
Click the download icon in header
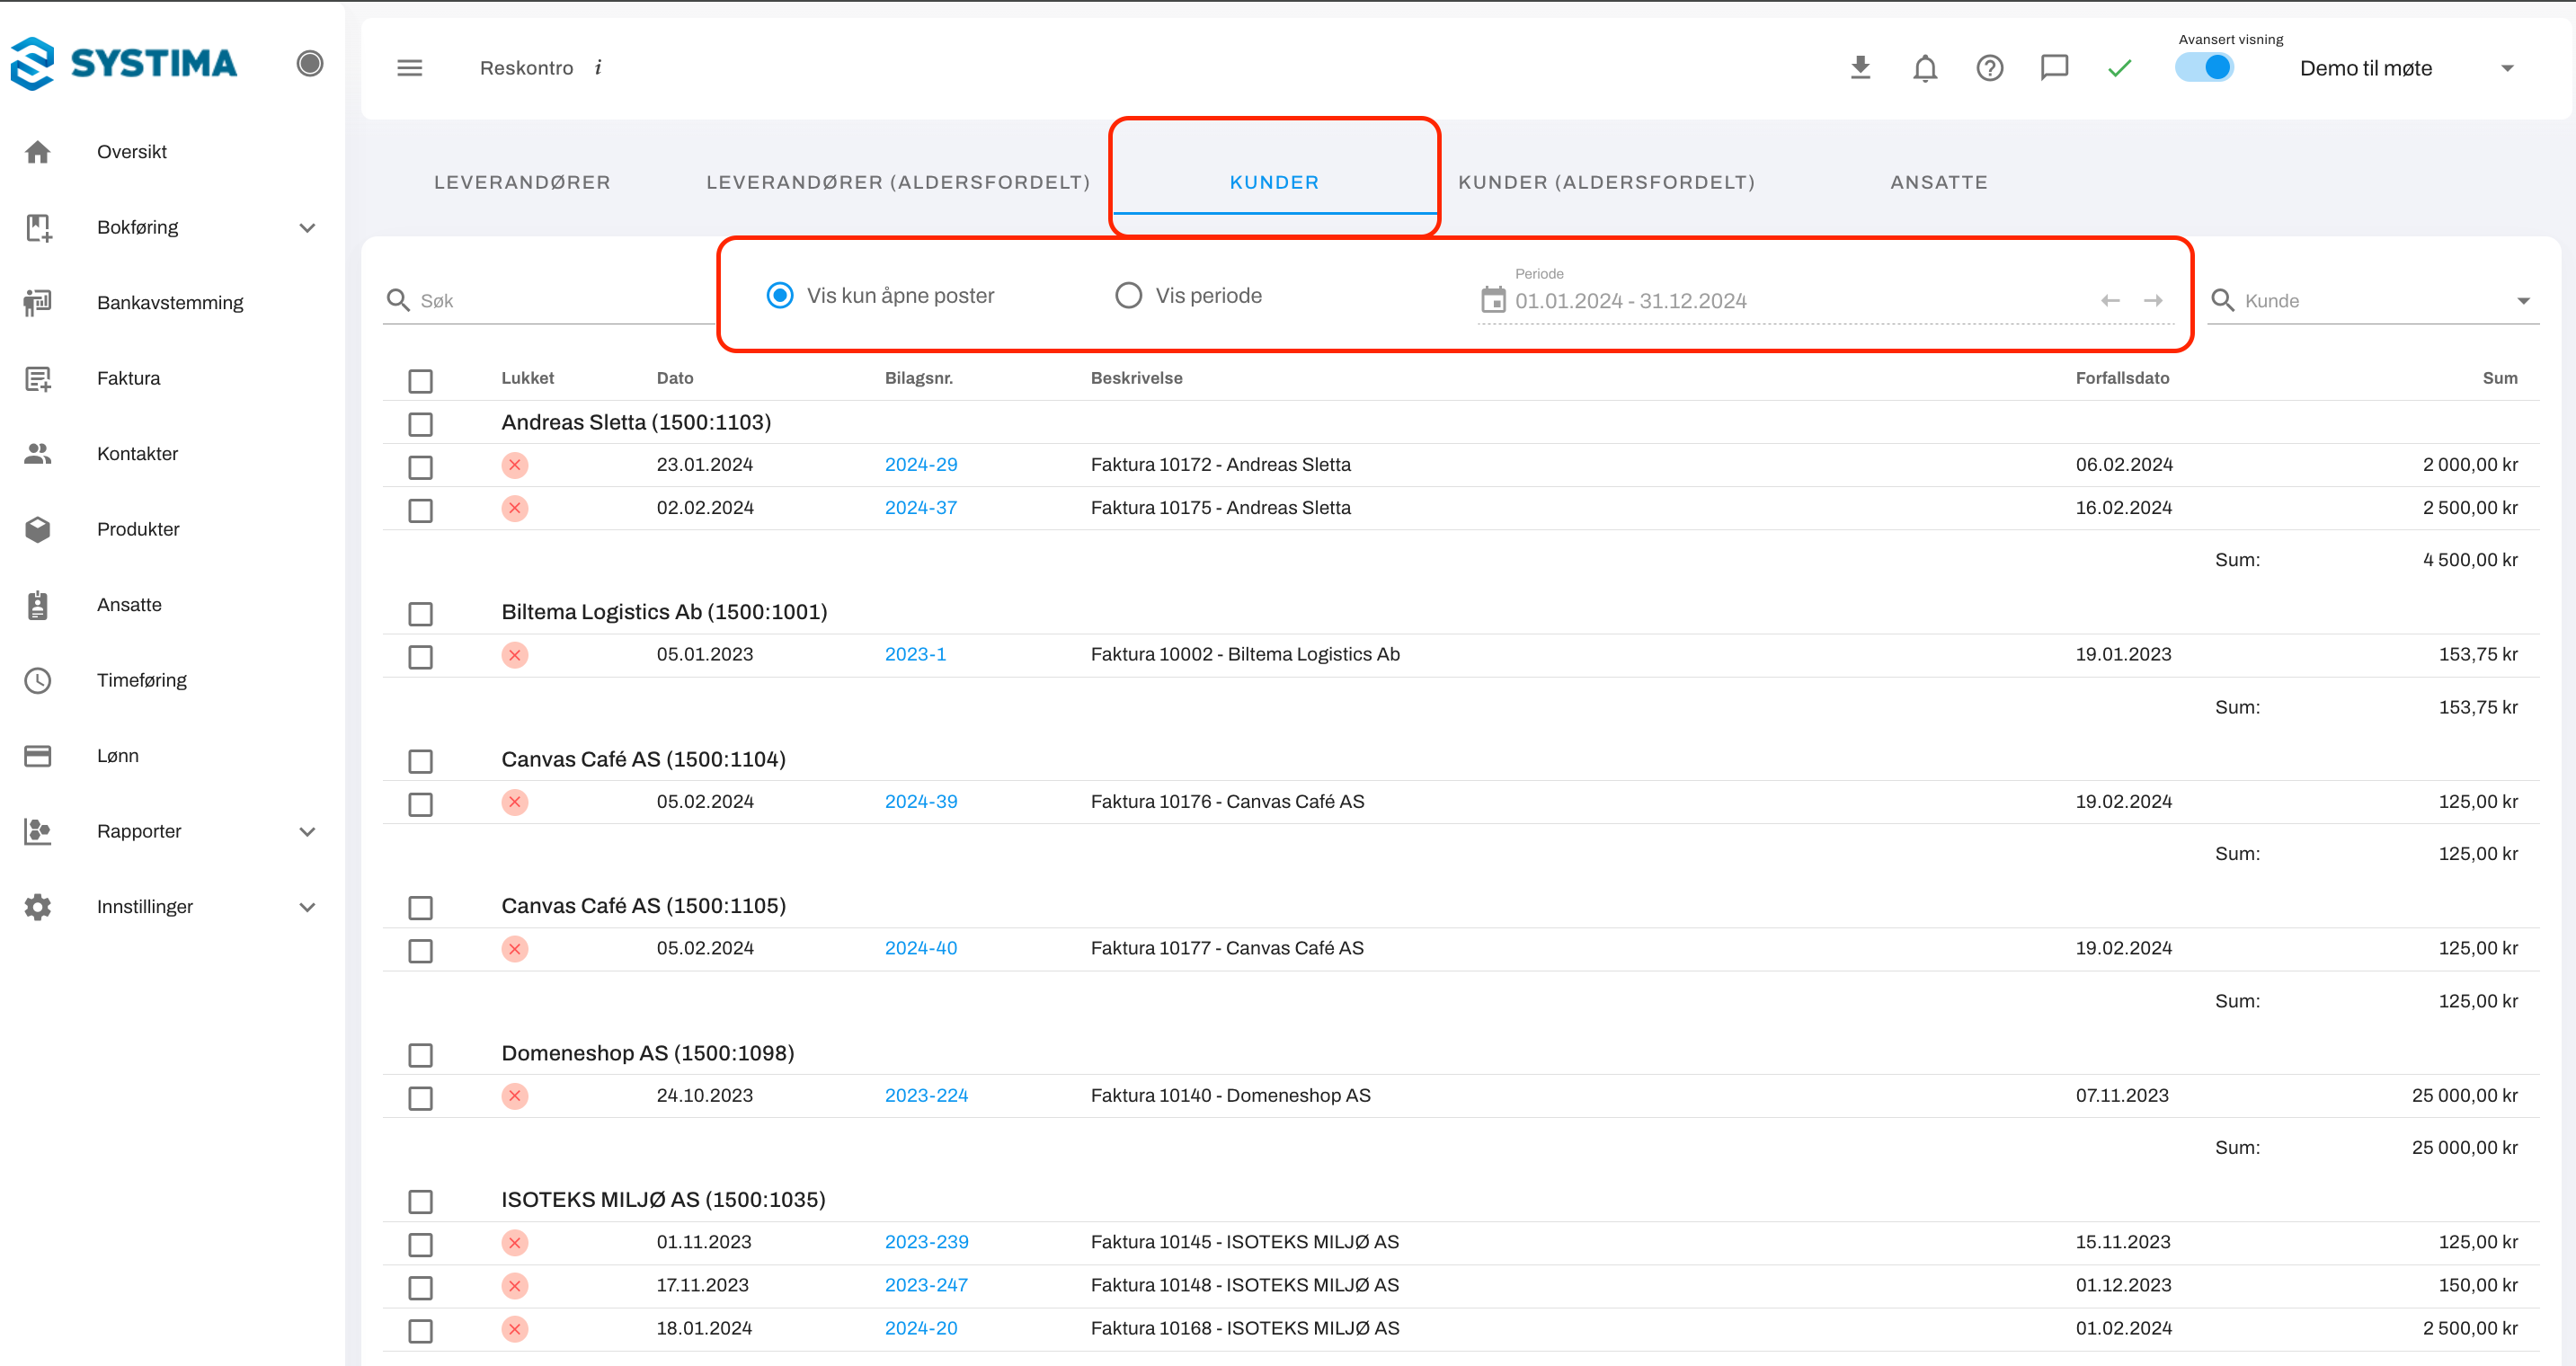pos(1860,68)
